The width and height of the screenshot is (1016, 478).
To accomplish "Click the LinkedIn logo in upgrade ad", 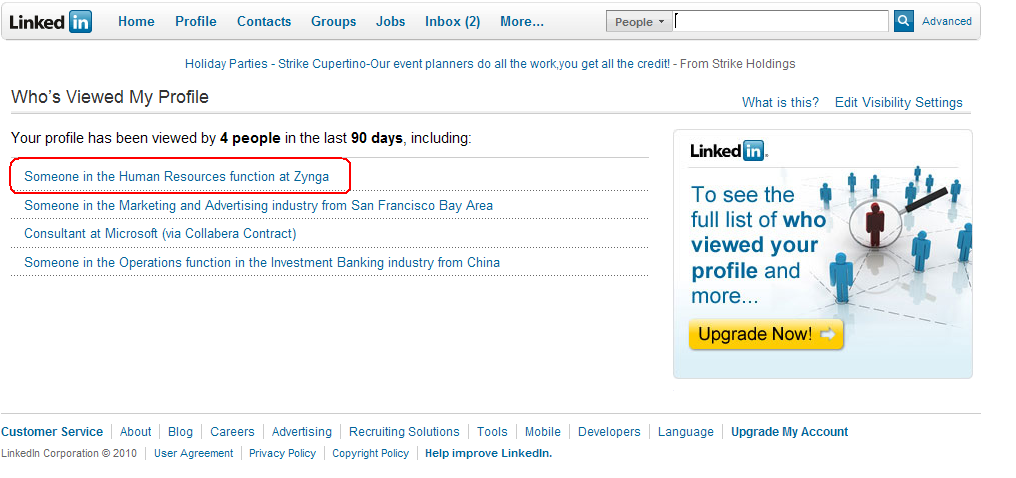I will point(729,151).
